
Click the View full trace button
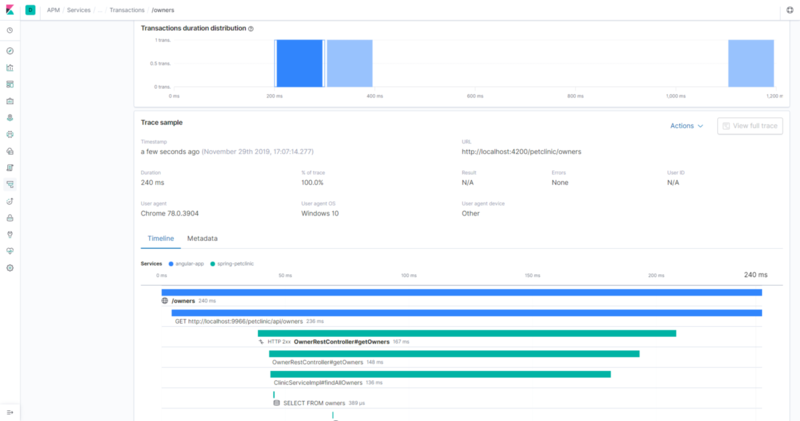(749, 126)
